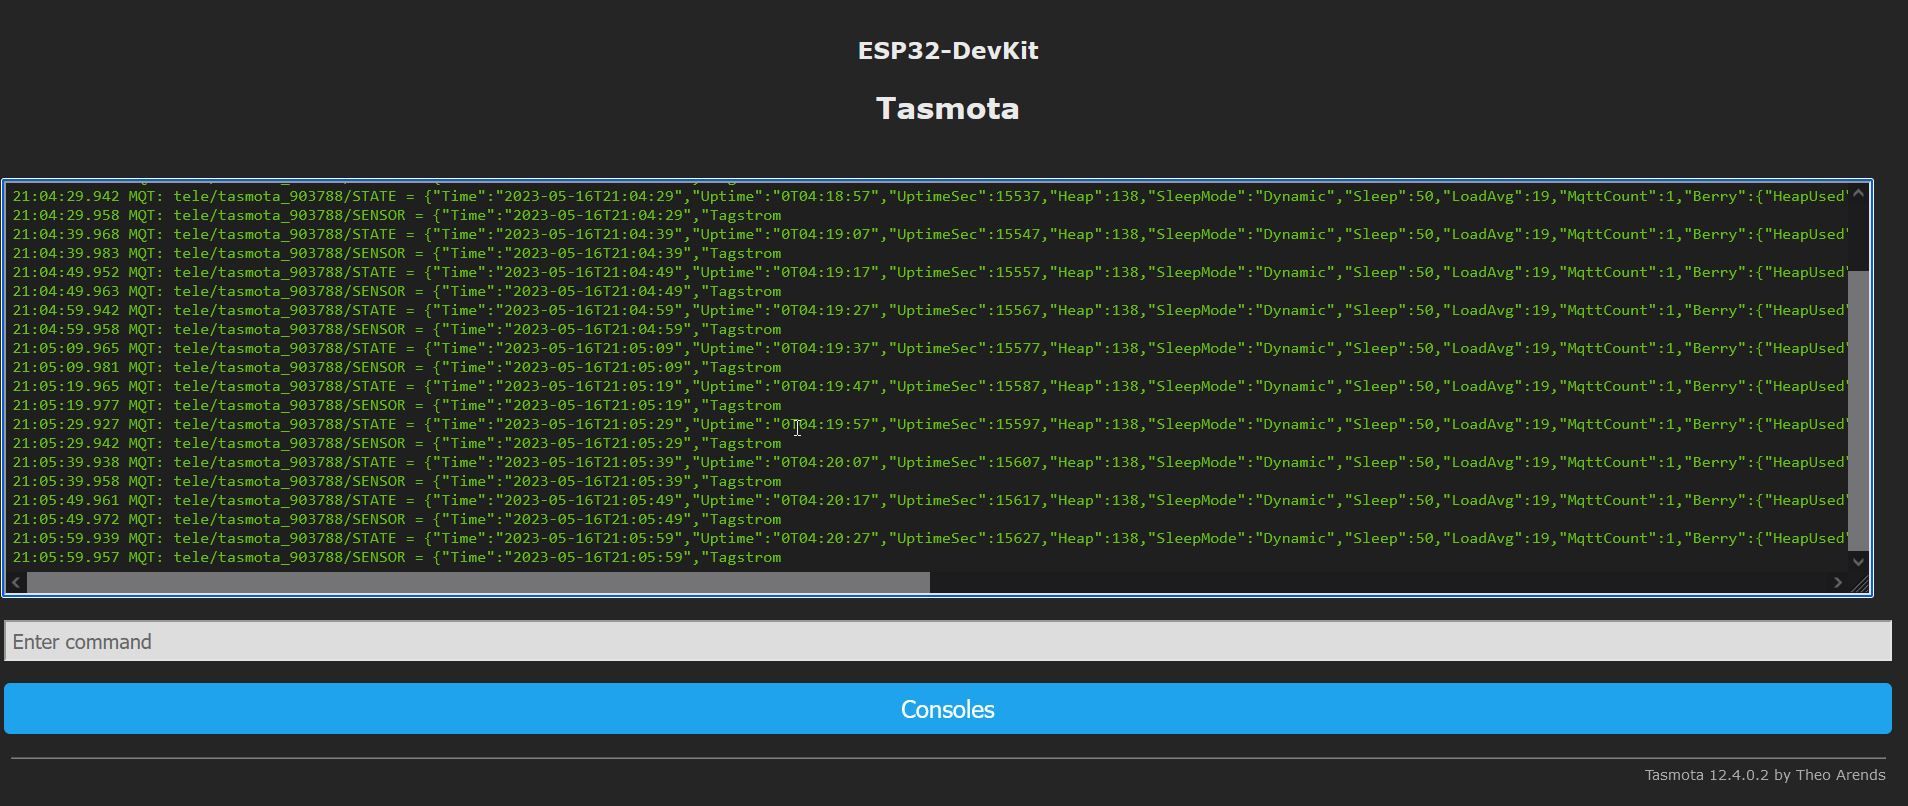Click console scroll up arrow
The height and width of the screenshot is (806, 1908).
pos(1858,193)
